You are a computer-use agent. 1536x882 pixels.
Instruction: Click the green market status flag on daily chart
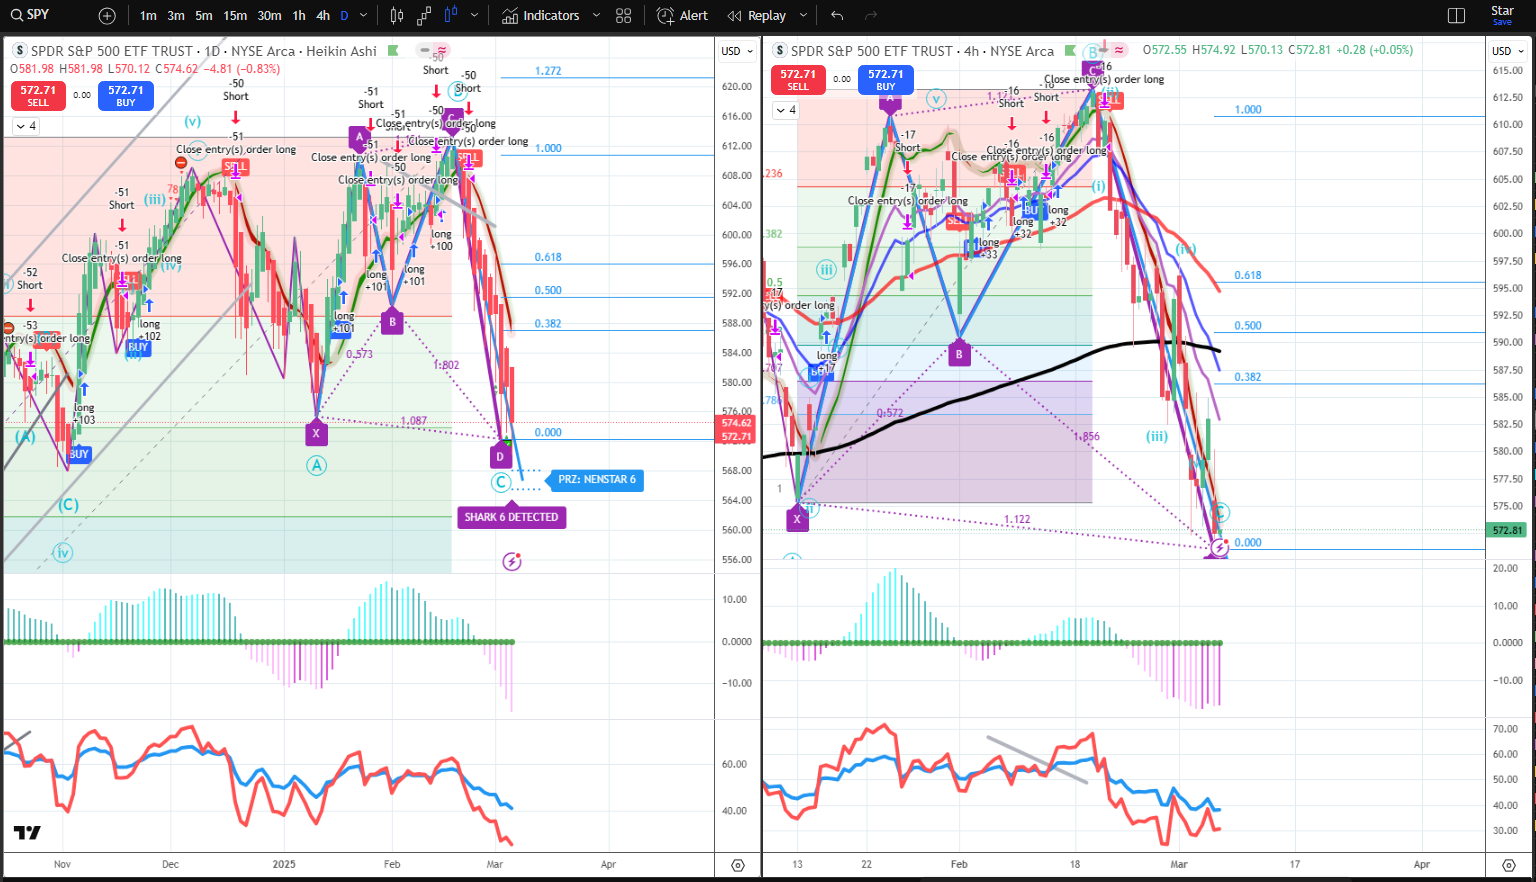point(393,51)
